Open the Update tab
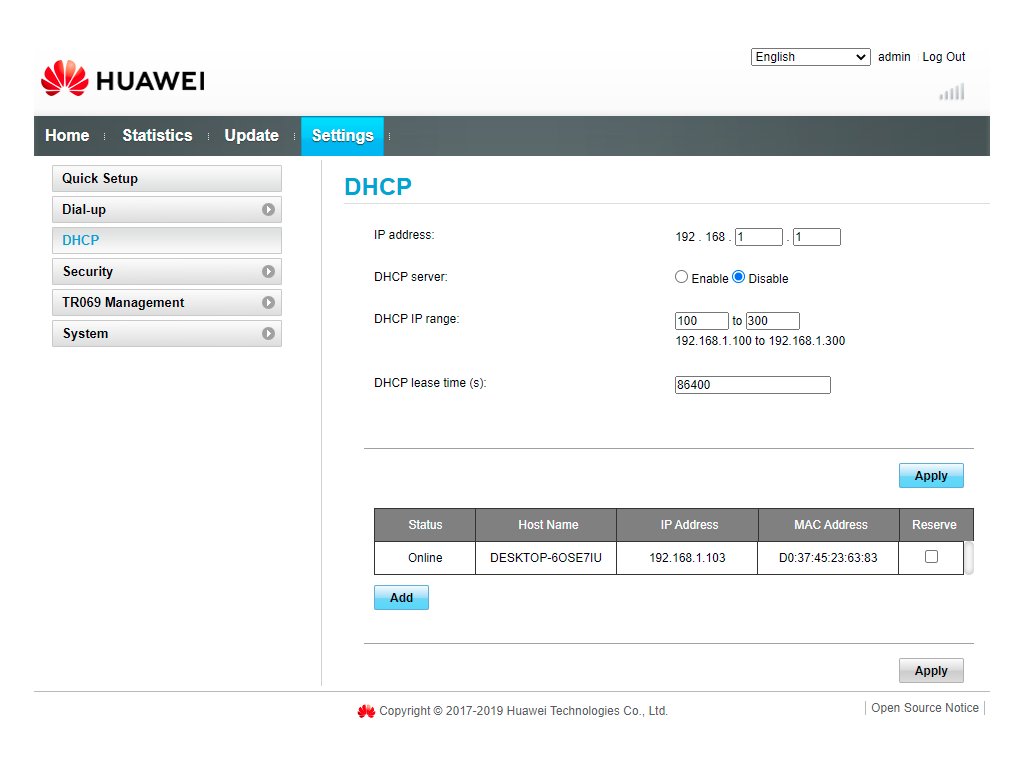1024x768 pixels. [x=251, y=136]
